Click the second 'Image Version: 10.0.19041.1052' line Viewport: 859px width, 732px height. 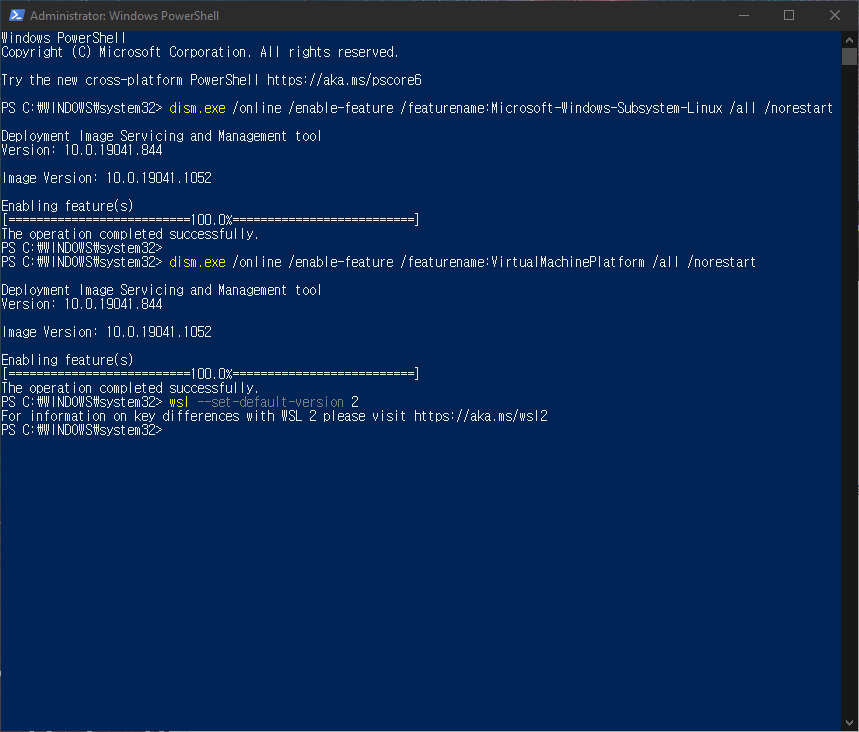[x=106, y=332]
